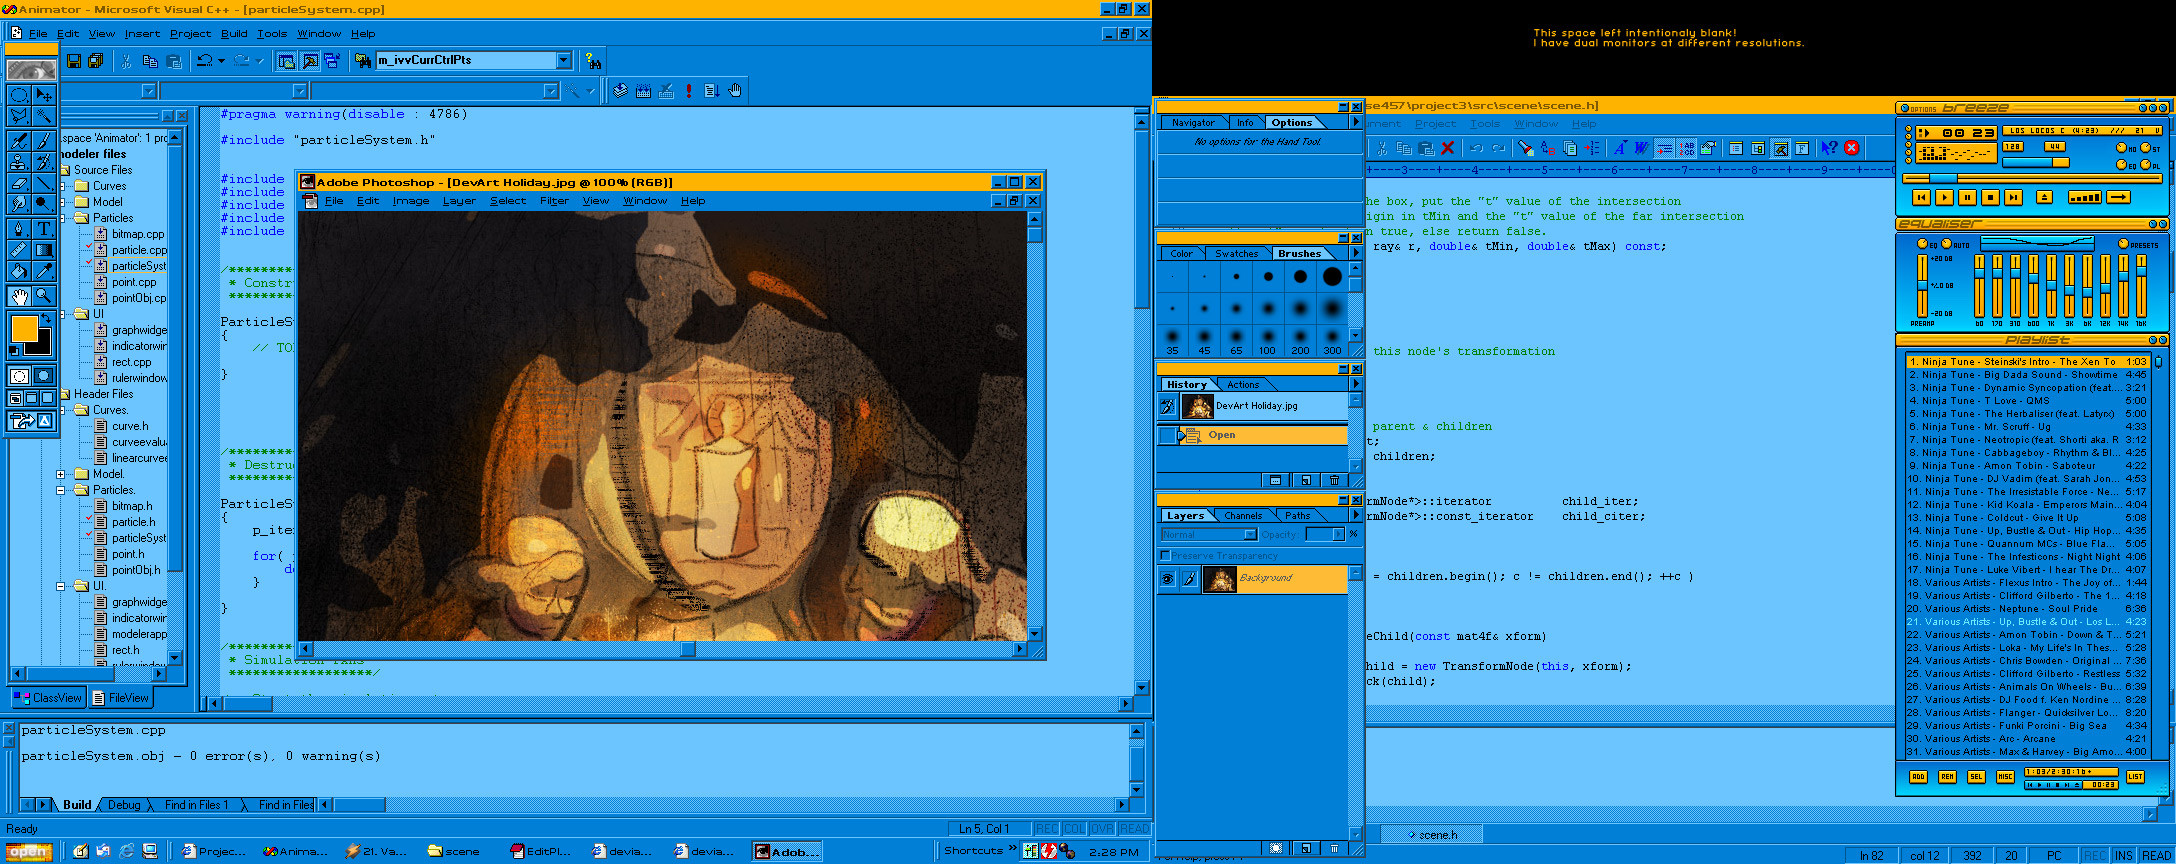
Task: Open particle.cpp under Source Files Particles
Action: 139,250
